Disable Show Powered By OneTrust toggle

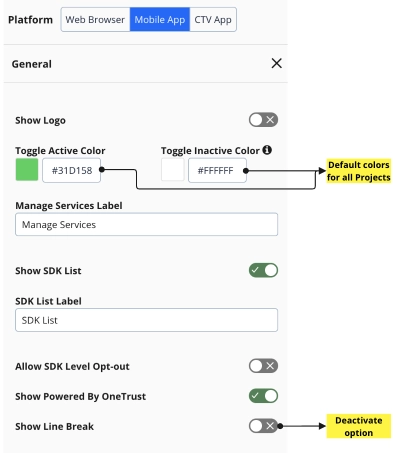coord(263,396)
